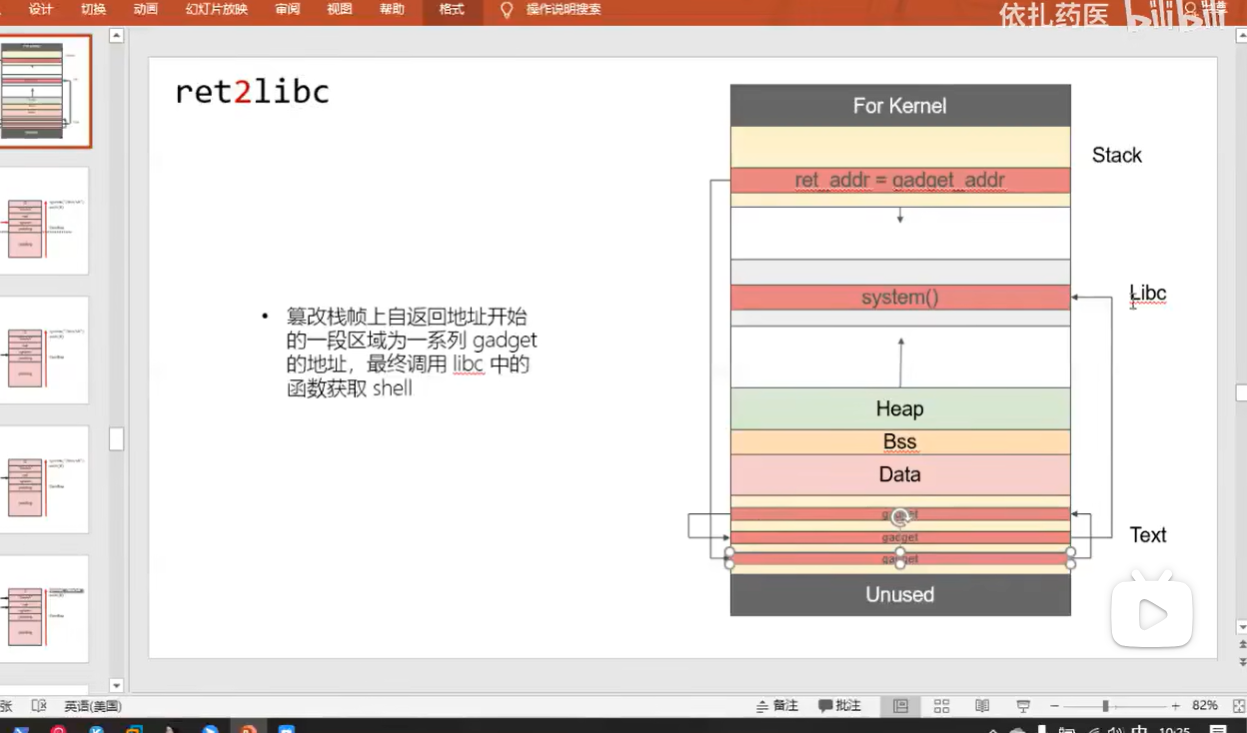This screenshot has width=1247, height=733.
Task: Click the bilibili play button overlay
Action: coord(1151,614)
